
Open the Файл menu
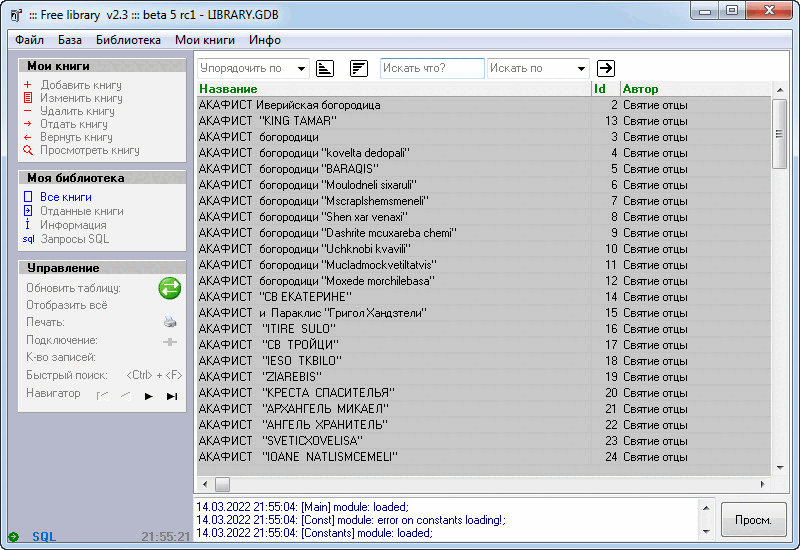click(29, 40)
